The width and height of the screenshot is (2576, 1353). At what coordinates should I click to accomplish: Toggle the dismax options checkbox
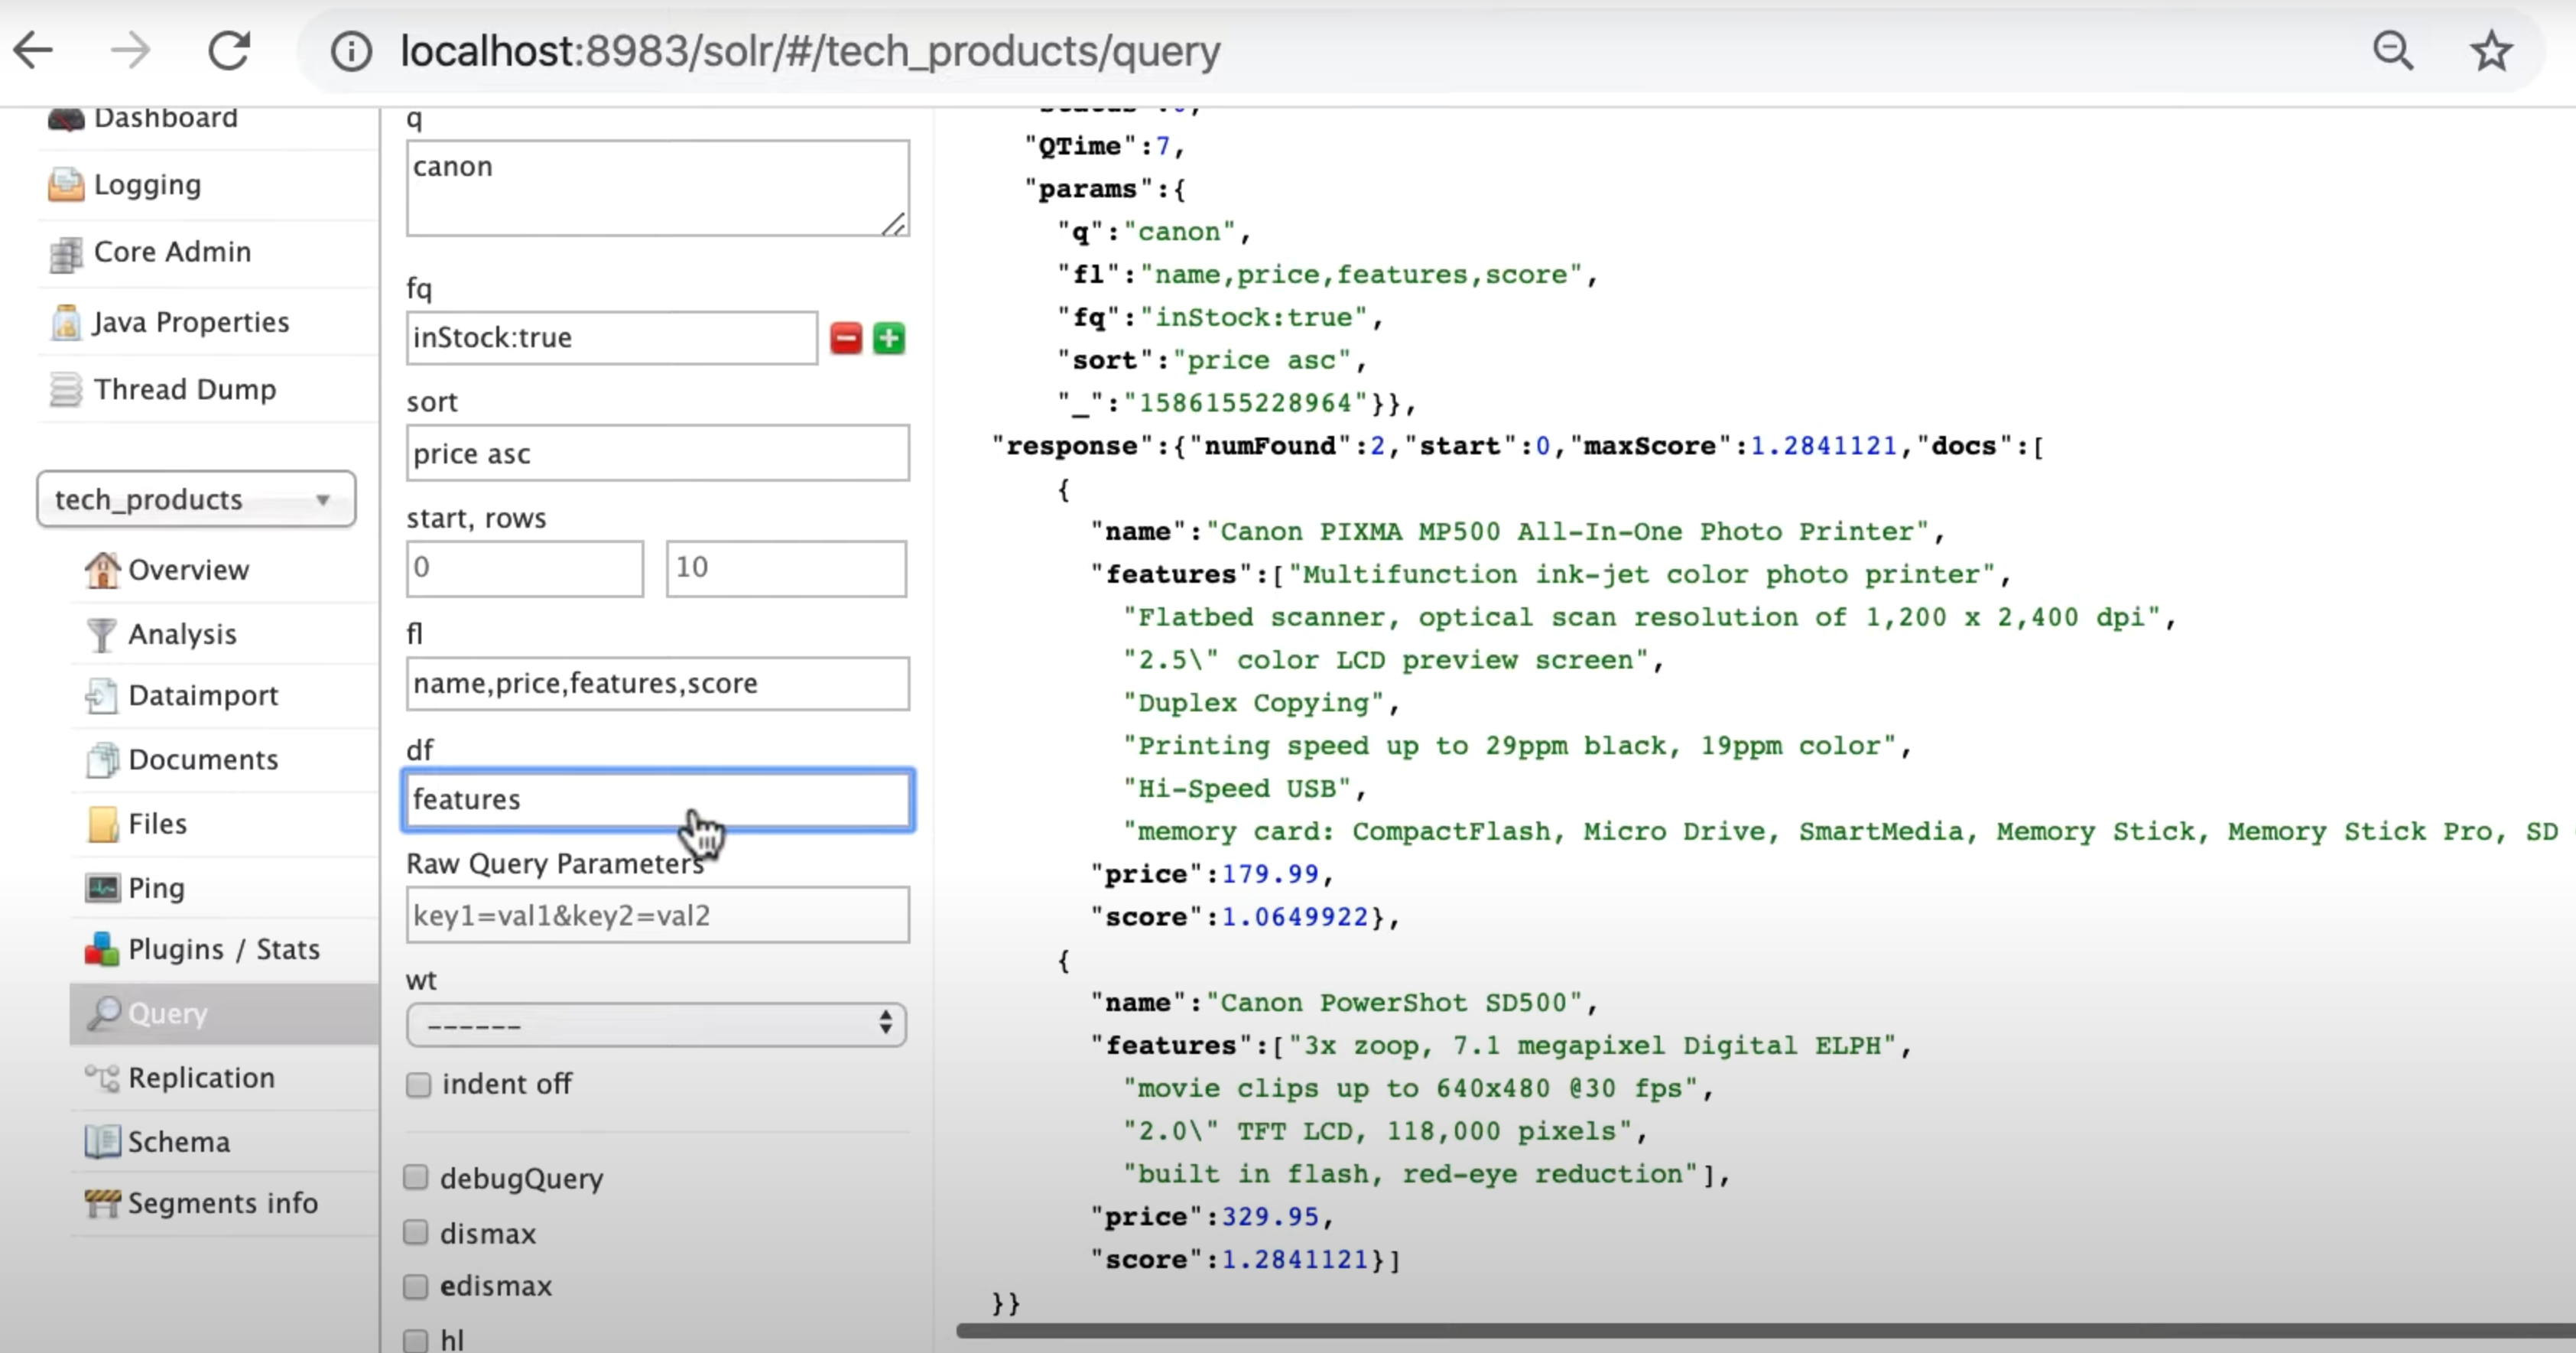416,1232
